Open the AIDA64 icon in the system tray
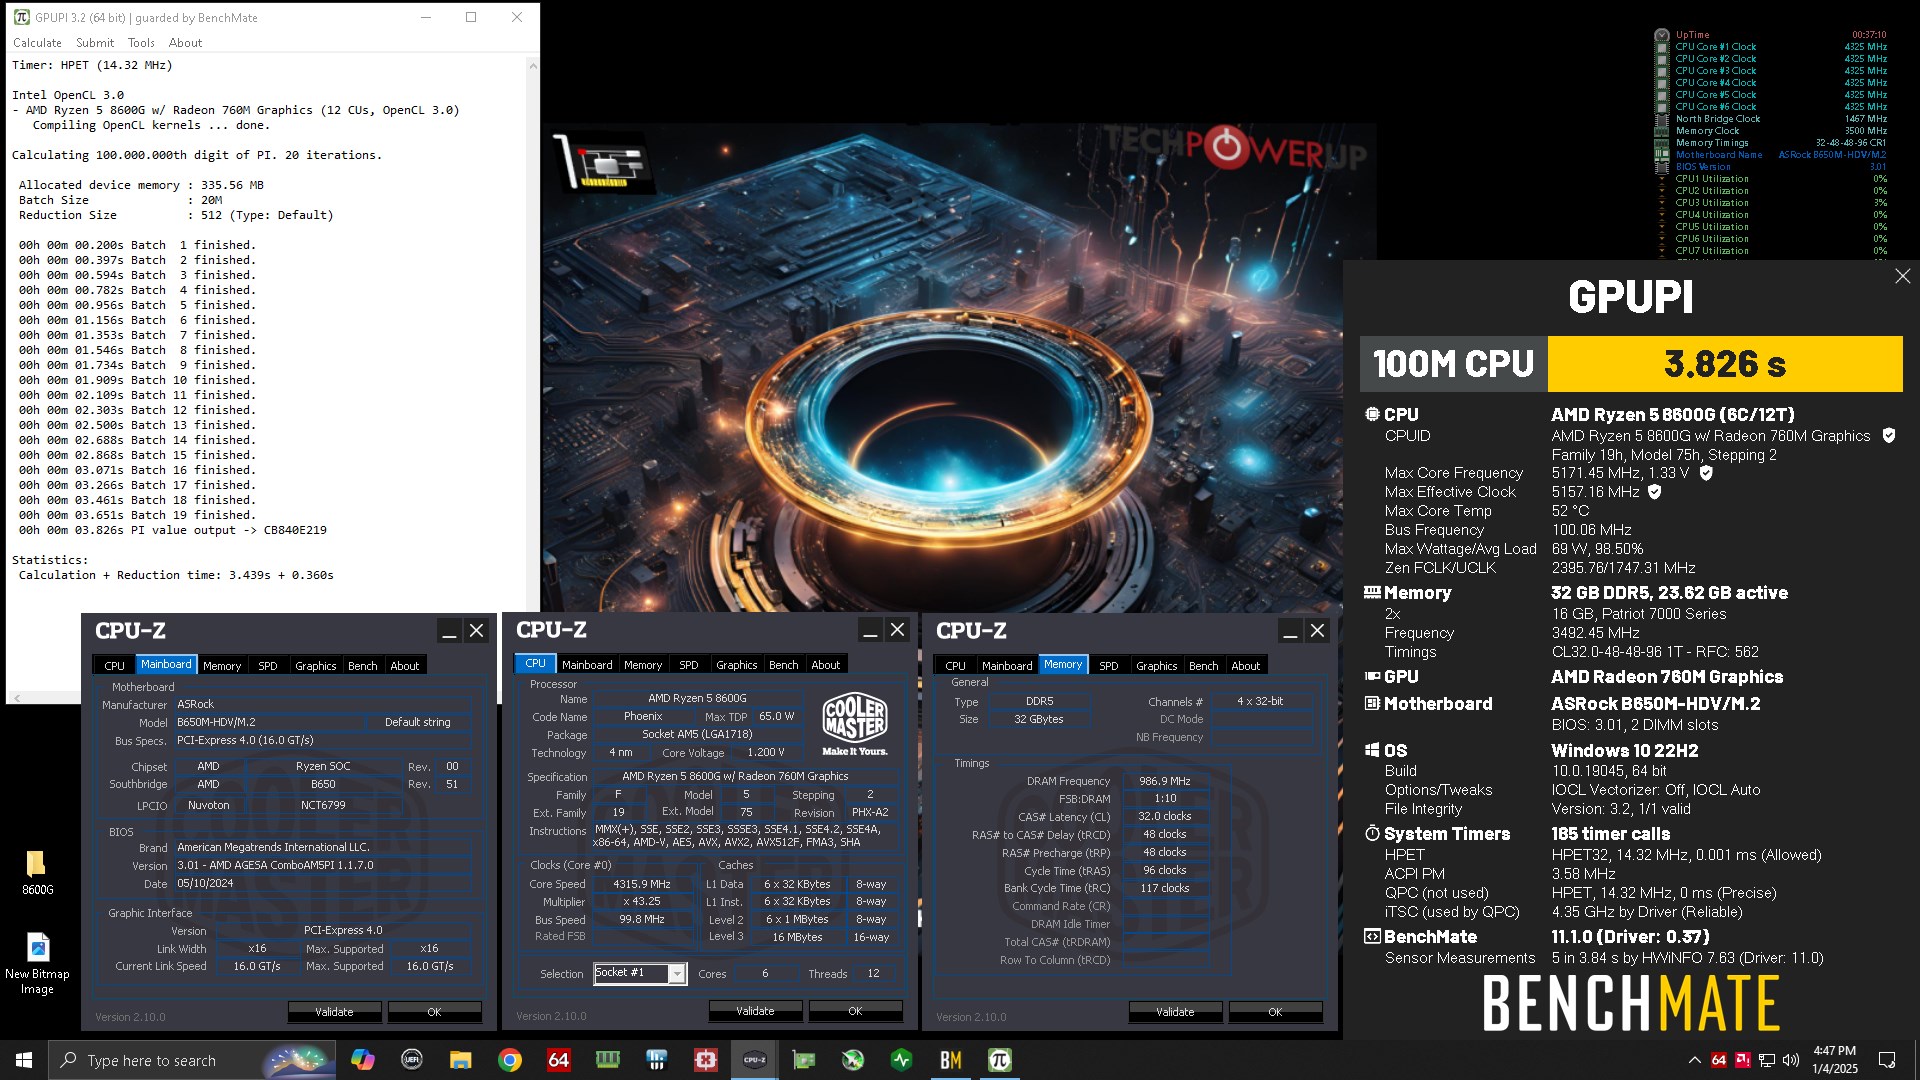Viewport: 1920px width, 1080px height. (1719, 1060)
